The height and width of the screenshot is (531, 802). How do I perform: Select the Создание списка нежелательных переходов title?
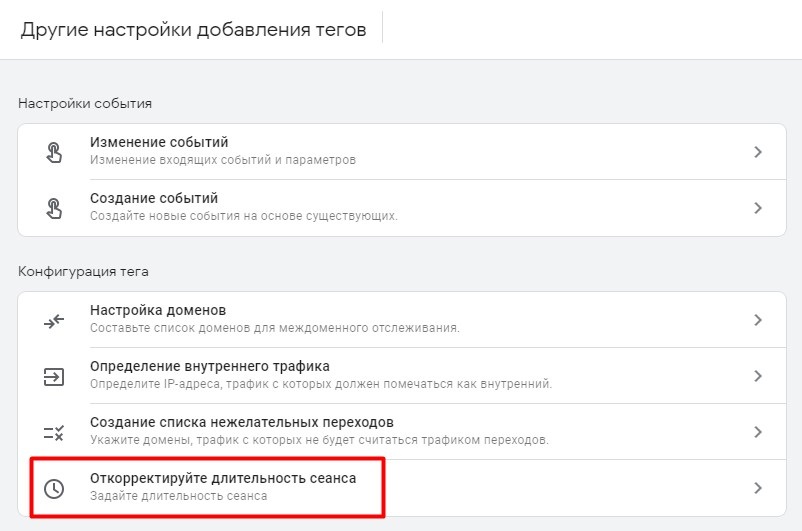(x=242, y=422)
